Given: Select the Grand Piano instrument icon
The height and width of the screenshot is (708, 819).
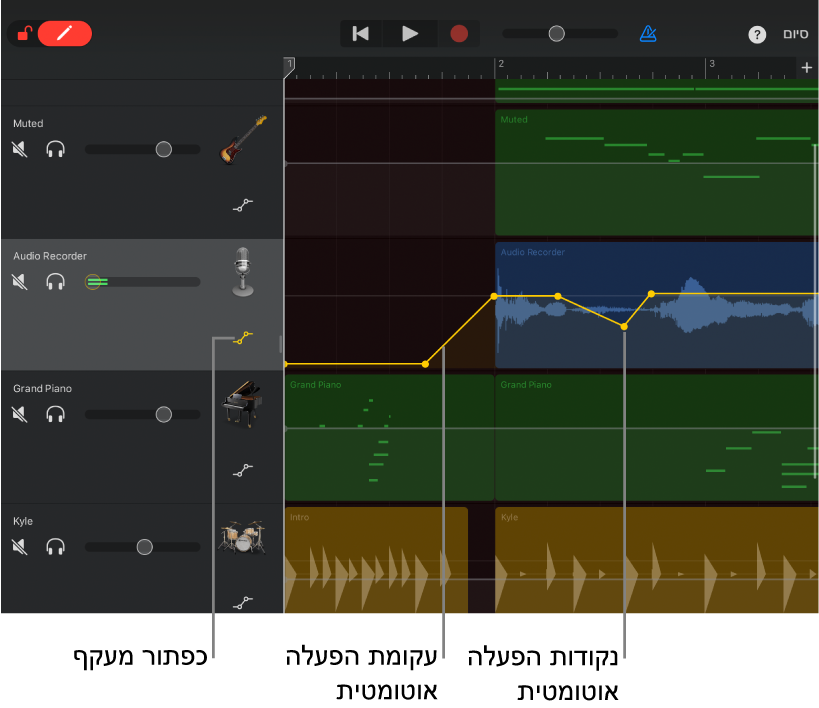Looking at the screenshot, I should (x=242, y=403).
